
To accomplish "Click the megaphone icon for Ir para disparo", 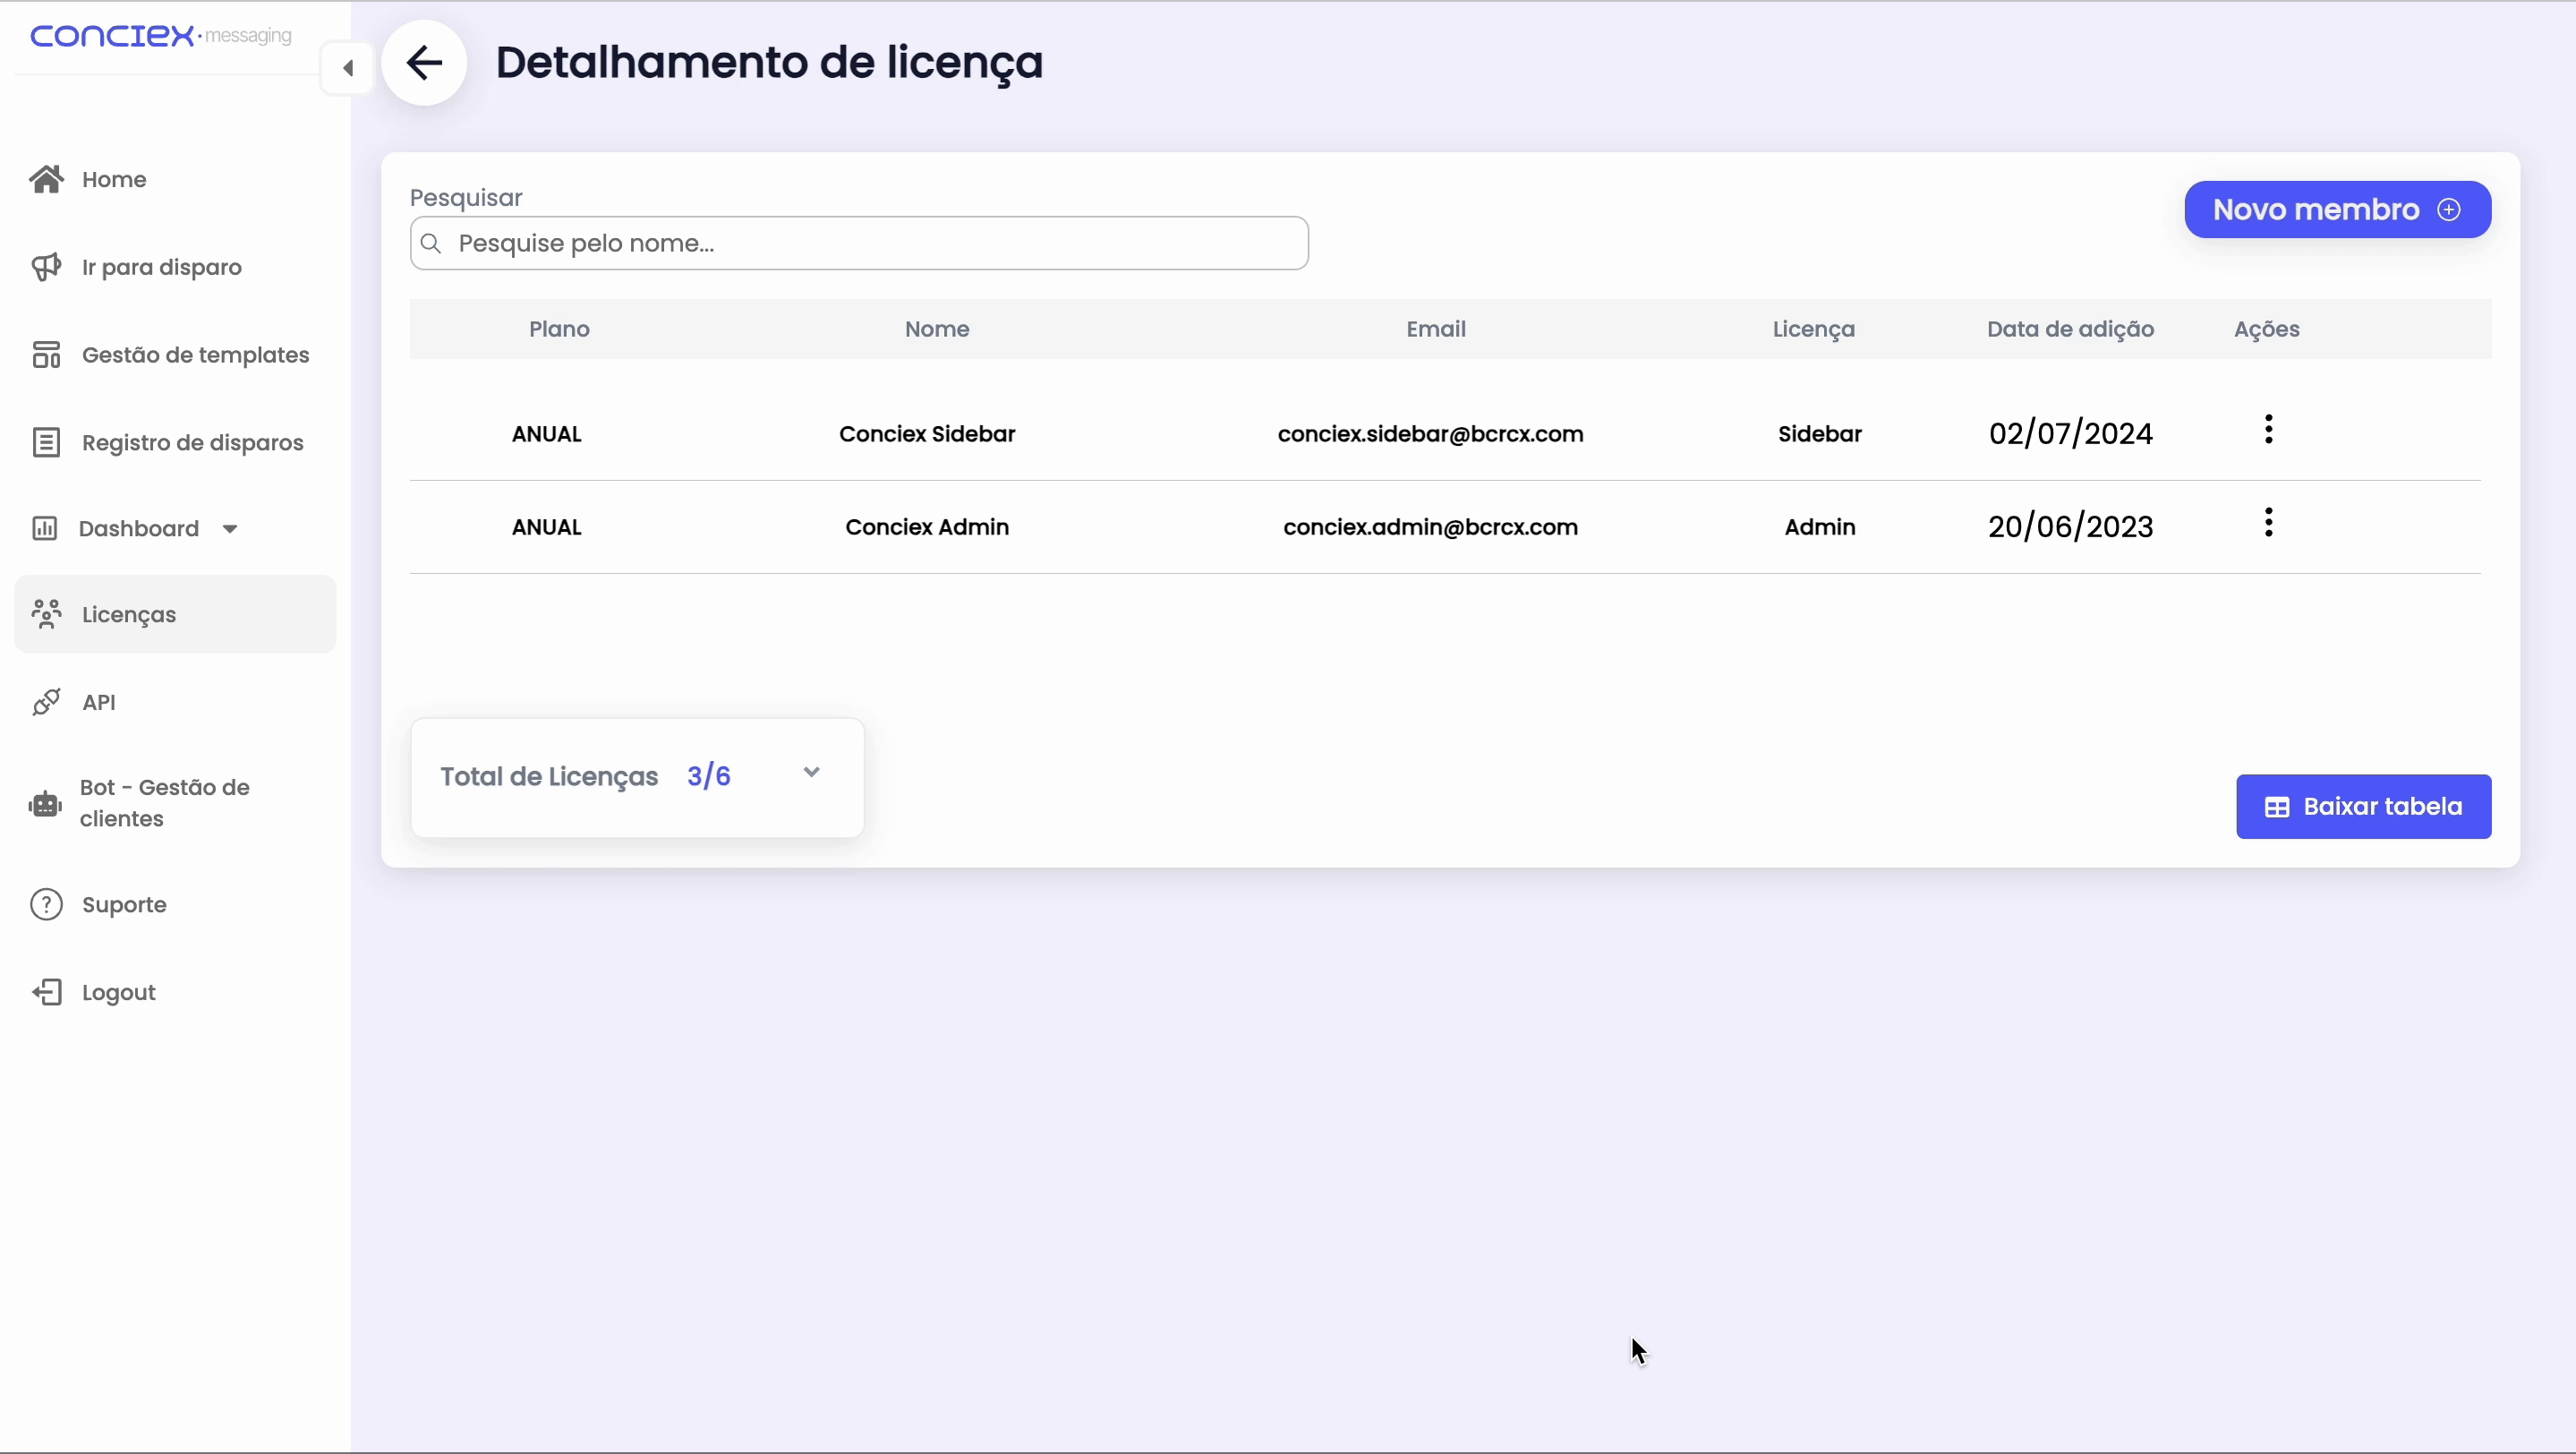I will tap(46, 267).
